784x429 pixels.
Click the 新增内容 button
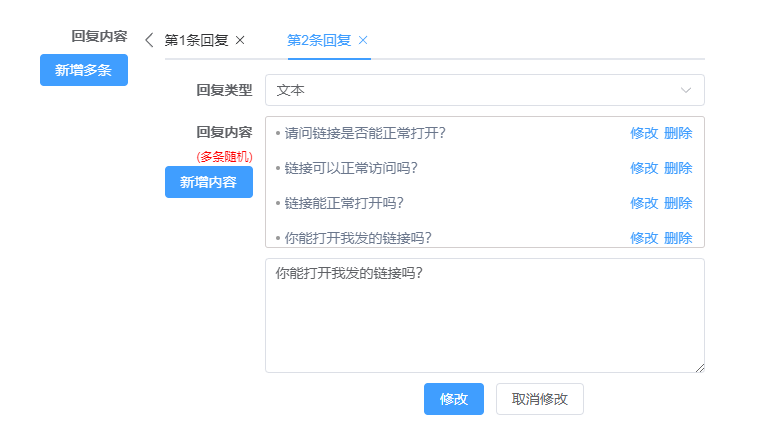208,182
